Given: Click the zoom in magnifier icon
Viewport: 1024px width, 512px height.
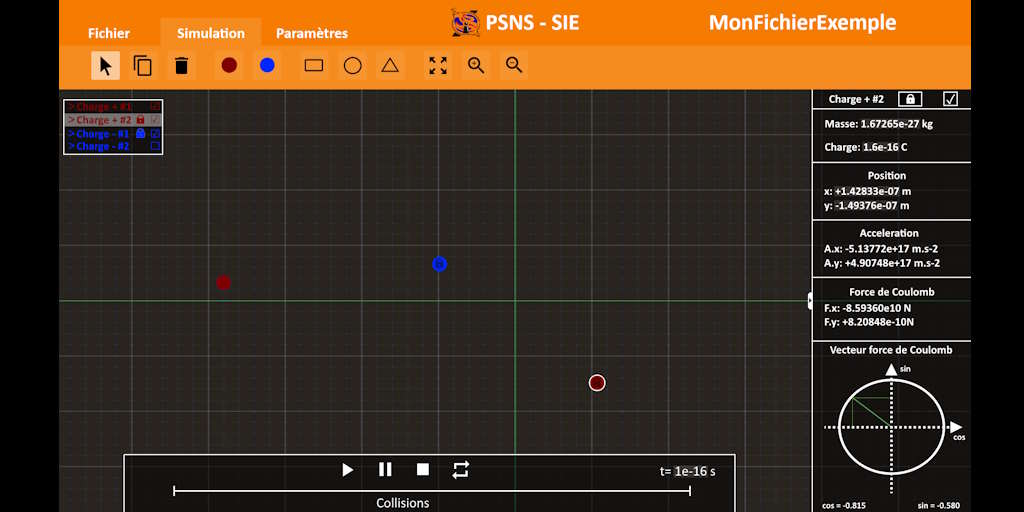Looking at the screenshot, I should [x=476, y=65].
